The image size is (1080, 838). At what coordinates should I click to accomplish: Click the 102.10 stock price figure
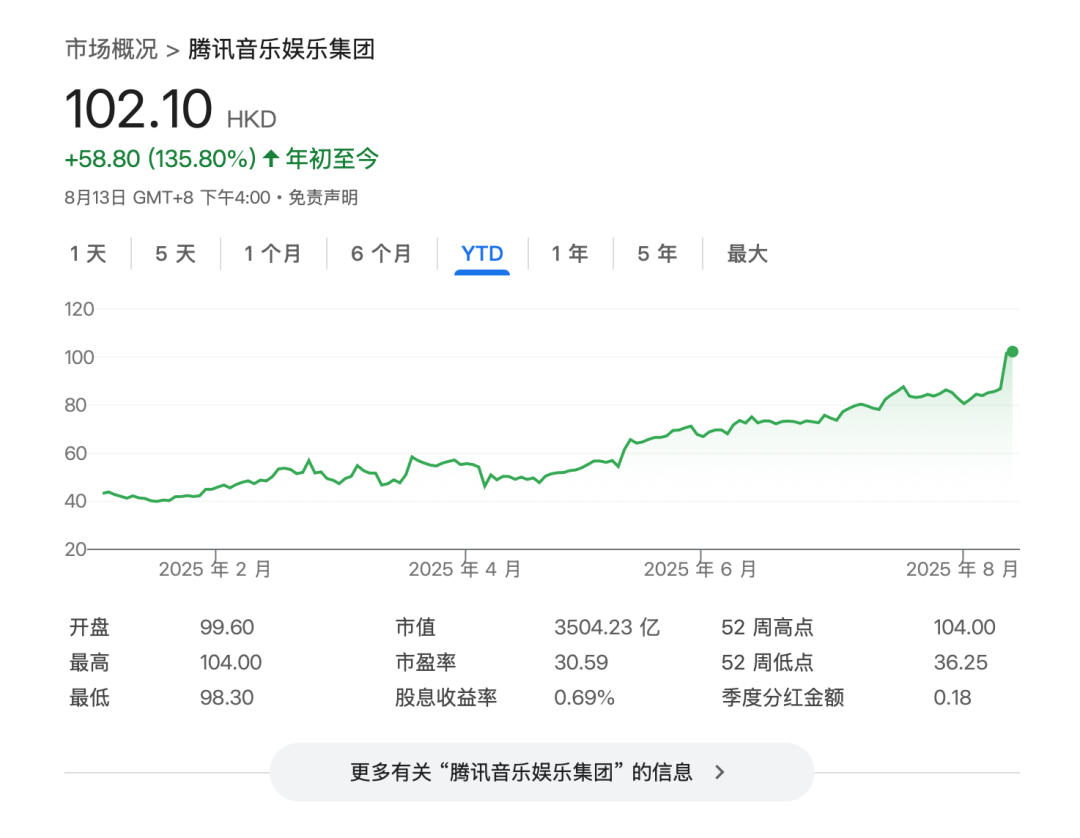pos(139,109)
